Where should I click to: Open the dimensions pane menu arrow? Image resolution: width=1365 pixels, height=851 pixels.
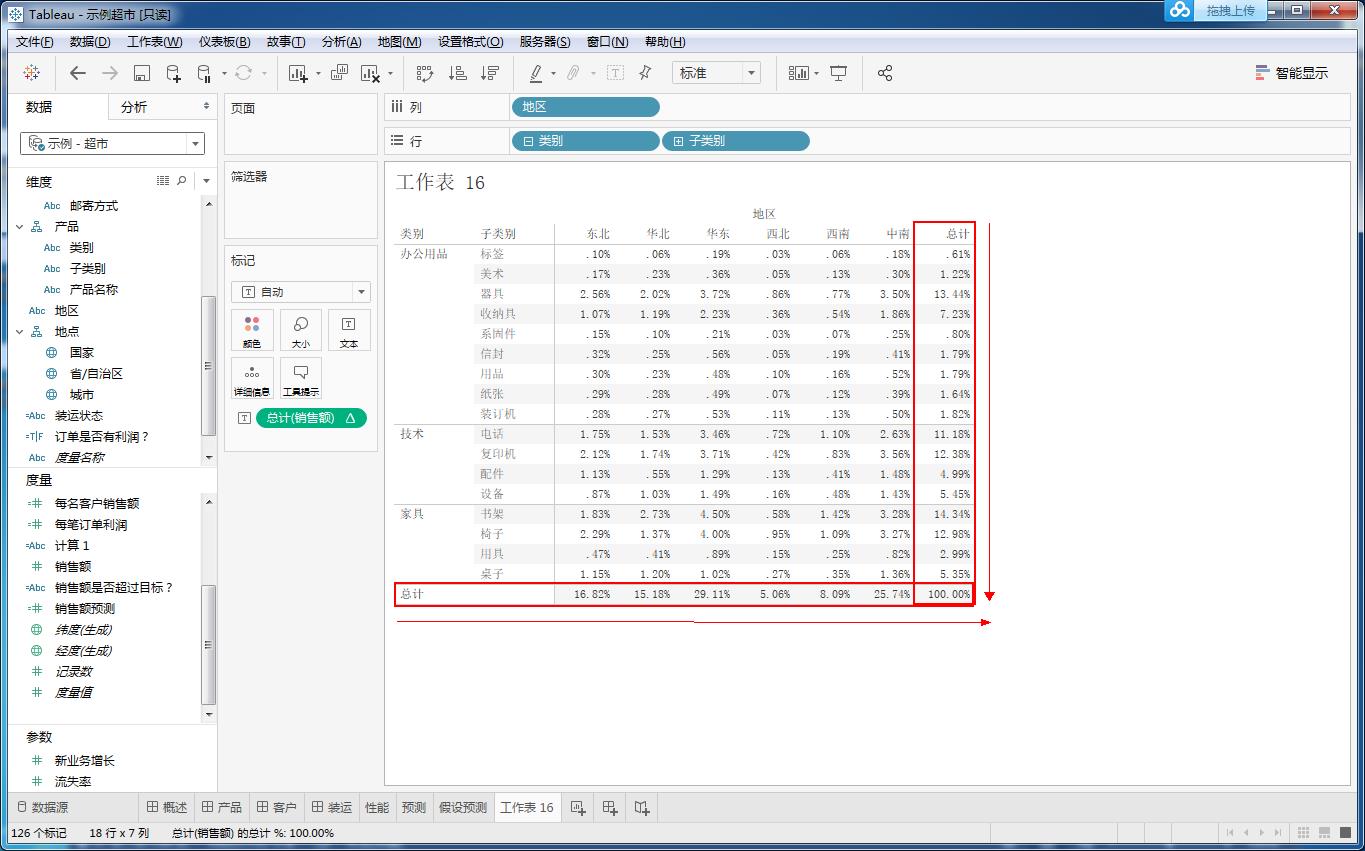tap(206, 181)
